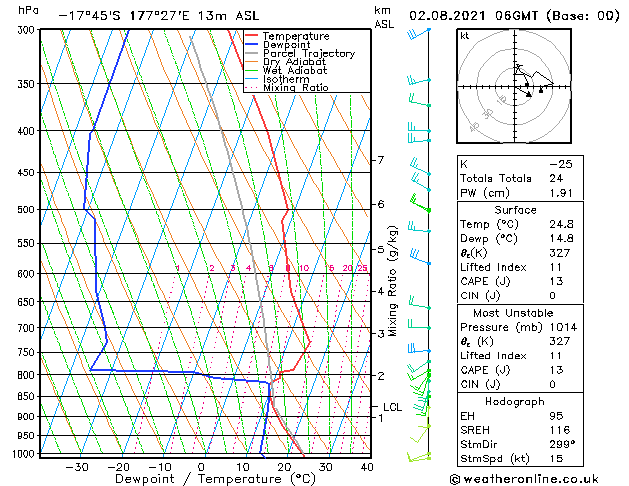This screenshot has width=629, height=486.
Task: Click the 'hPa' pressure unit label
Action: (x=28, y=10)
